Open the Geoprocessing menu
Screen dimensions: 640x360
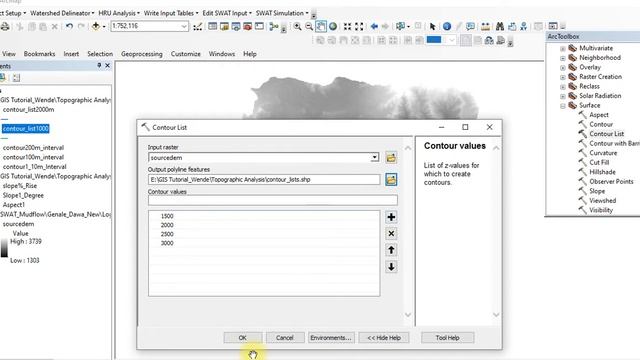142,54
